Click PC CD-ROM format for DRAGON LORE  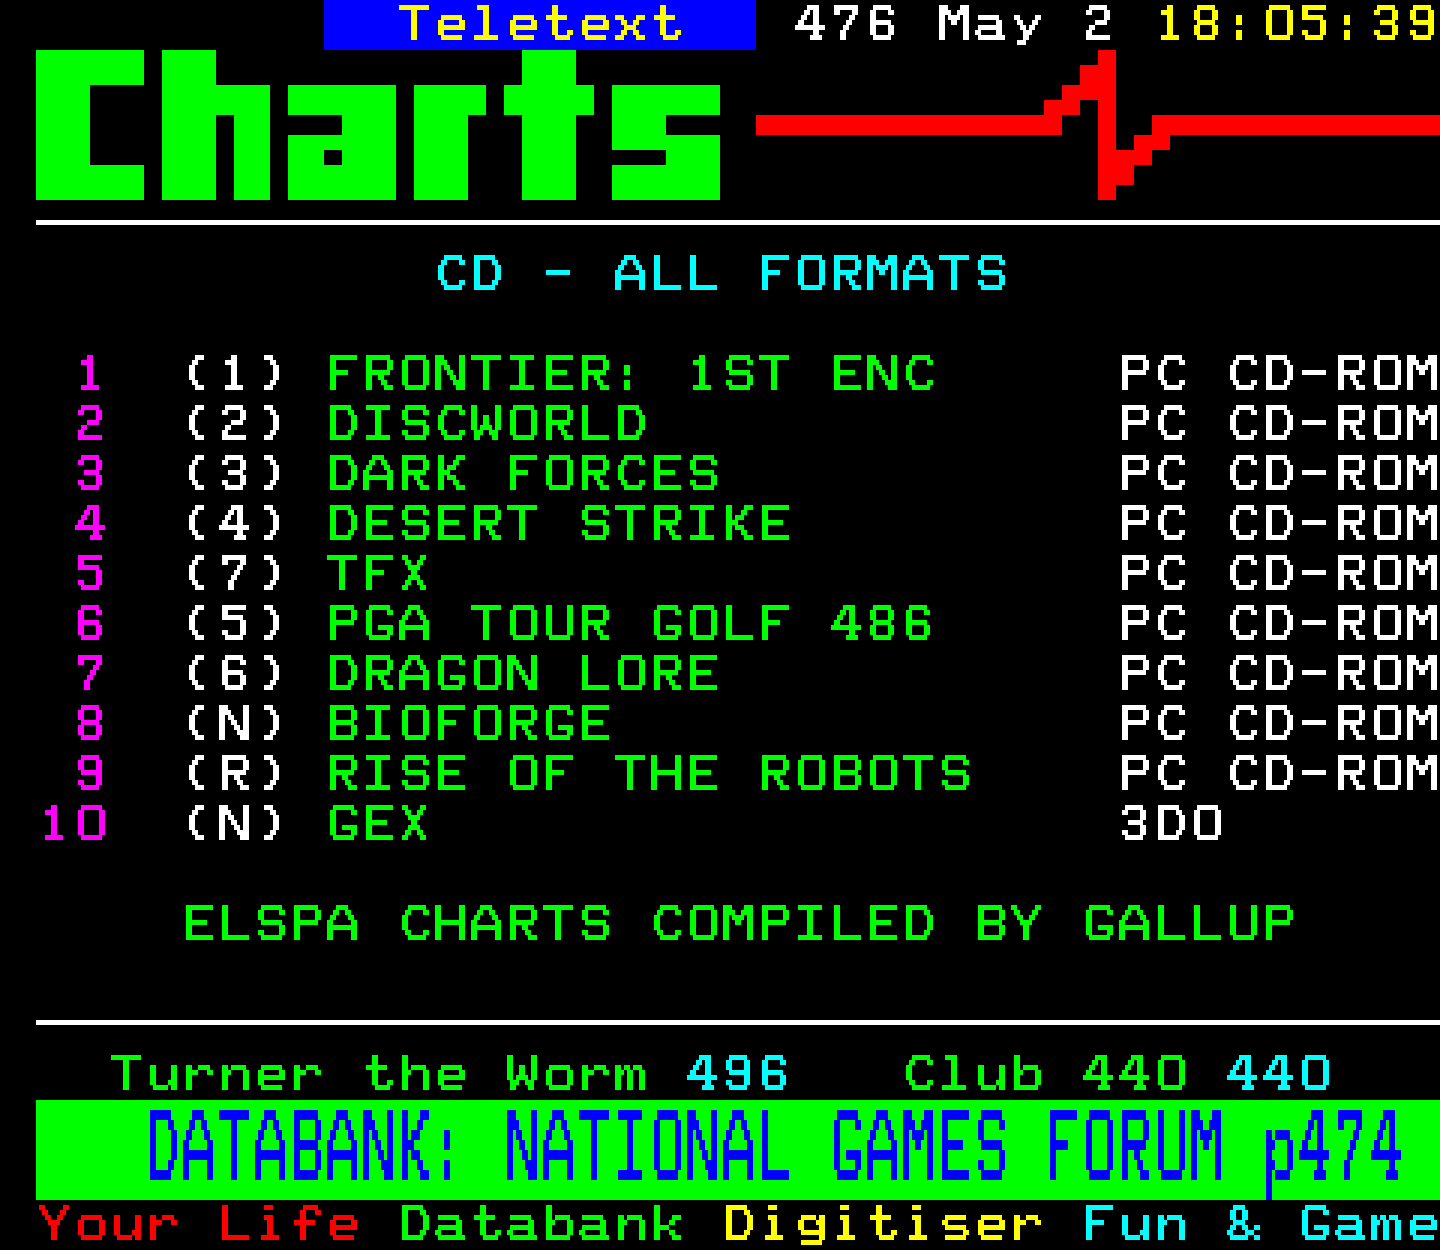[x=1279, y=674]
